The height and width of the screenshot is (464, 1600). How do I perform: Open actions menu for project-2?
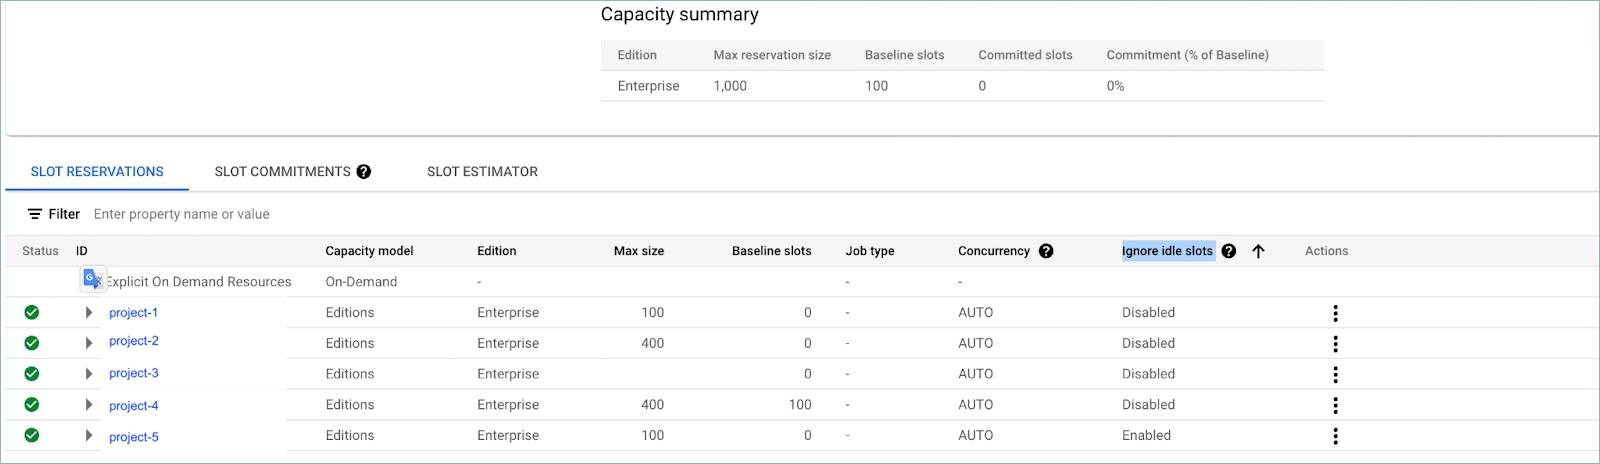[x=1335, y=344]
